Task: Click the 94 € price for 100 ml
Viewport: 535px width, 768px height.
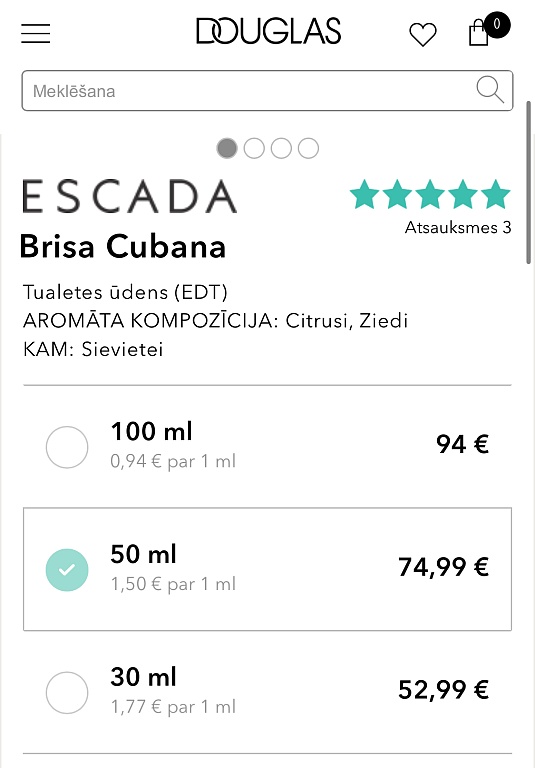Action: click(x=462, y=444)
